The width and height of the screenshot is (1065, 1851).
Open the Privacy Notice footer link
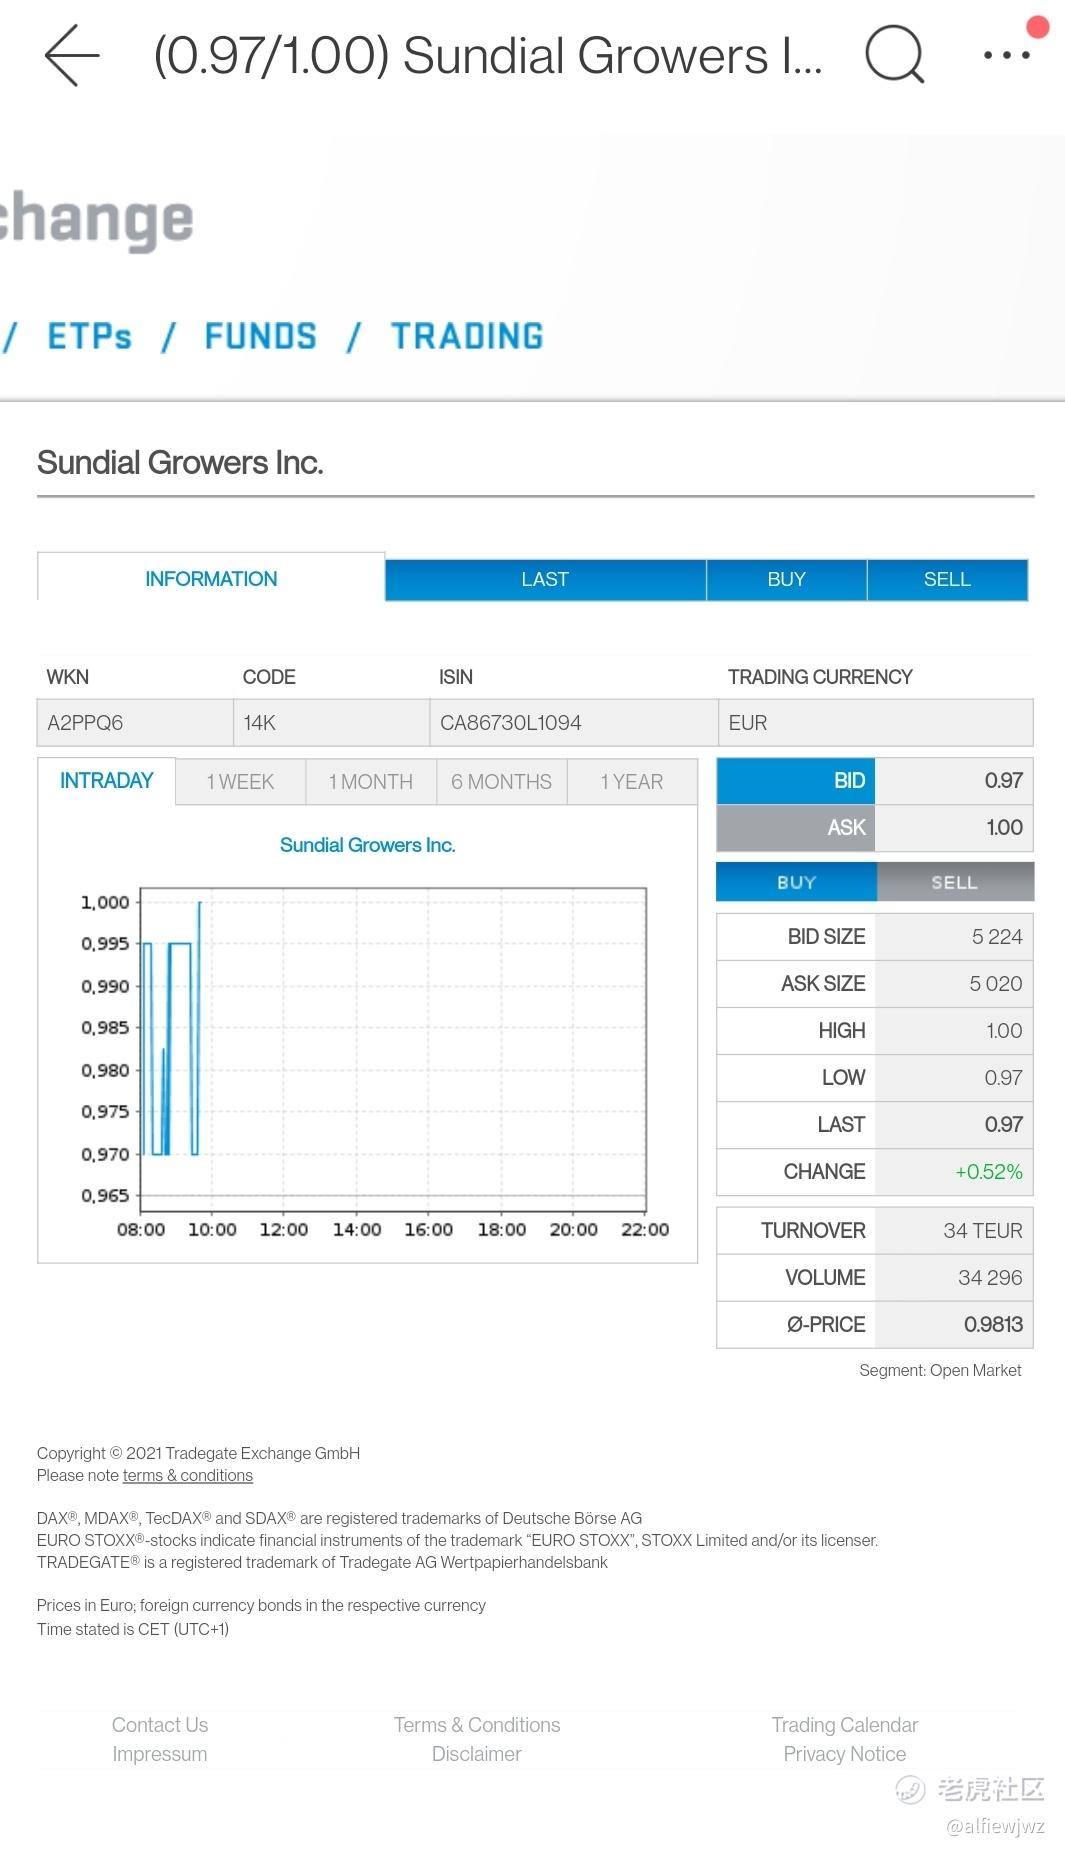845,1753
